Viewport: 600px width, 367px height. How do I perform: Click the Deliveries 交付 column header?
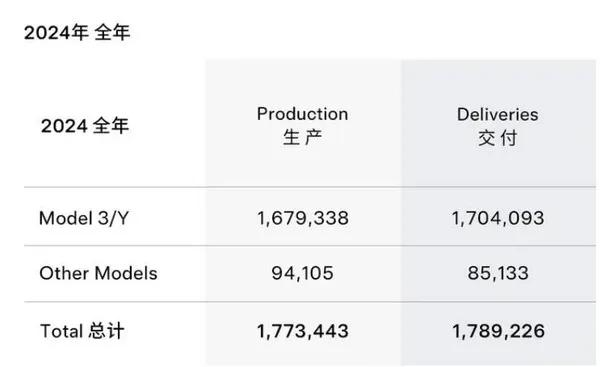click(497, 126)
